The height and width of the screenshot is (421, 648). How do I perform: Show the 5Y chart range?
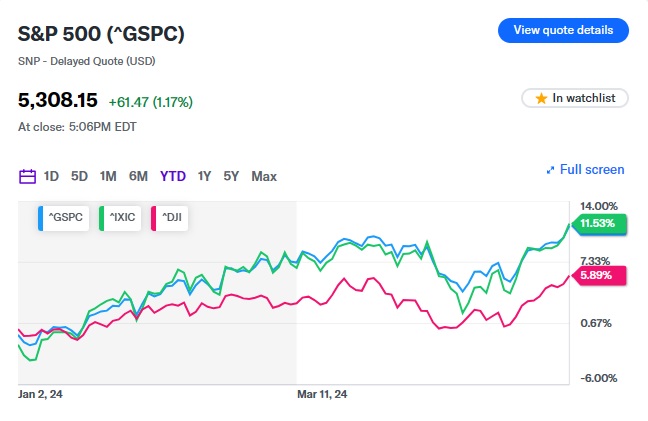(x=231, y=176)
